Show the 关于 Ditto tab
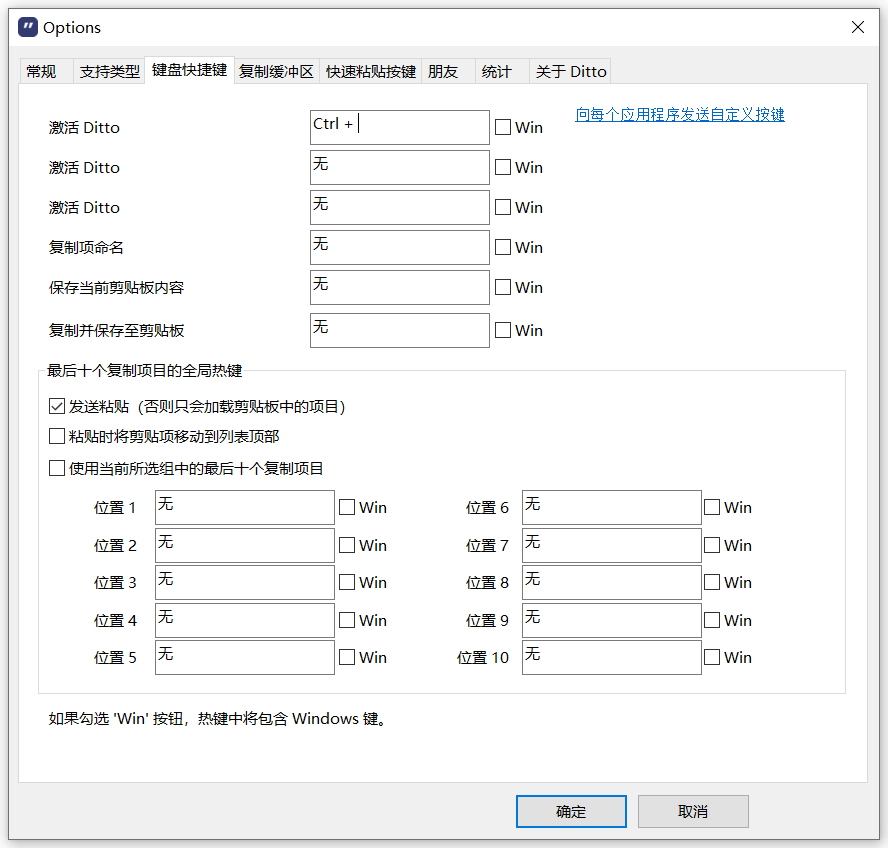This screenshot has height=848, width=888. click(x=570, y=71)
